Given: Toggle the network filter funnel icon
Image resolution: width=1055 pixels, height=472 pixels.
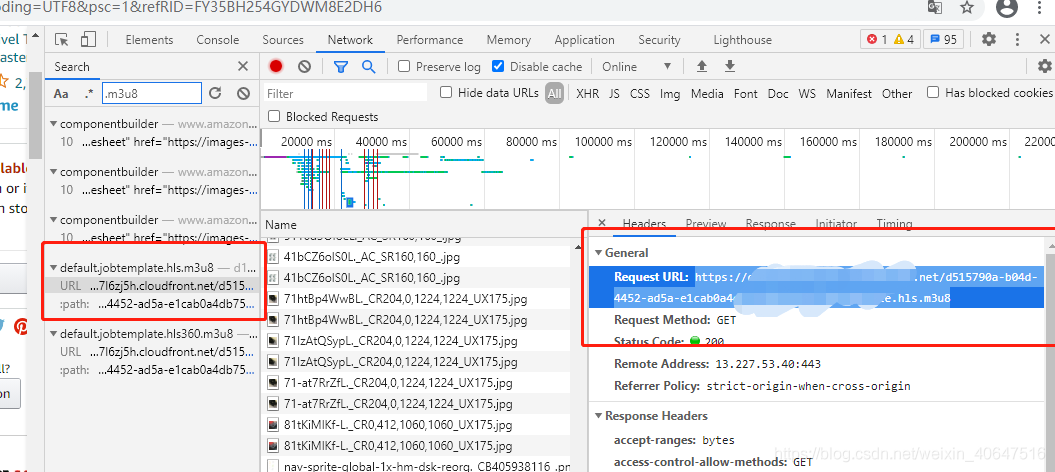Looking at the screenshot, I should pyautogui.click(x=341, y=67).
